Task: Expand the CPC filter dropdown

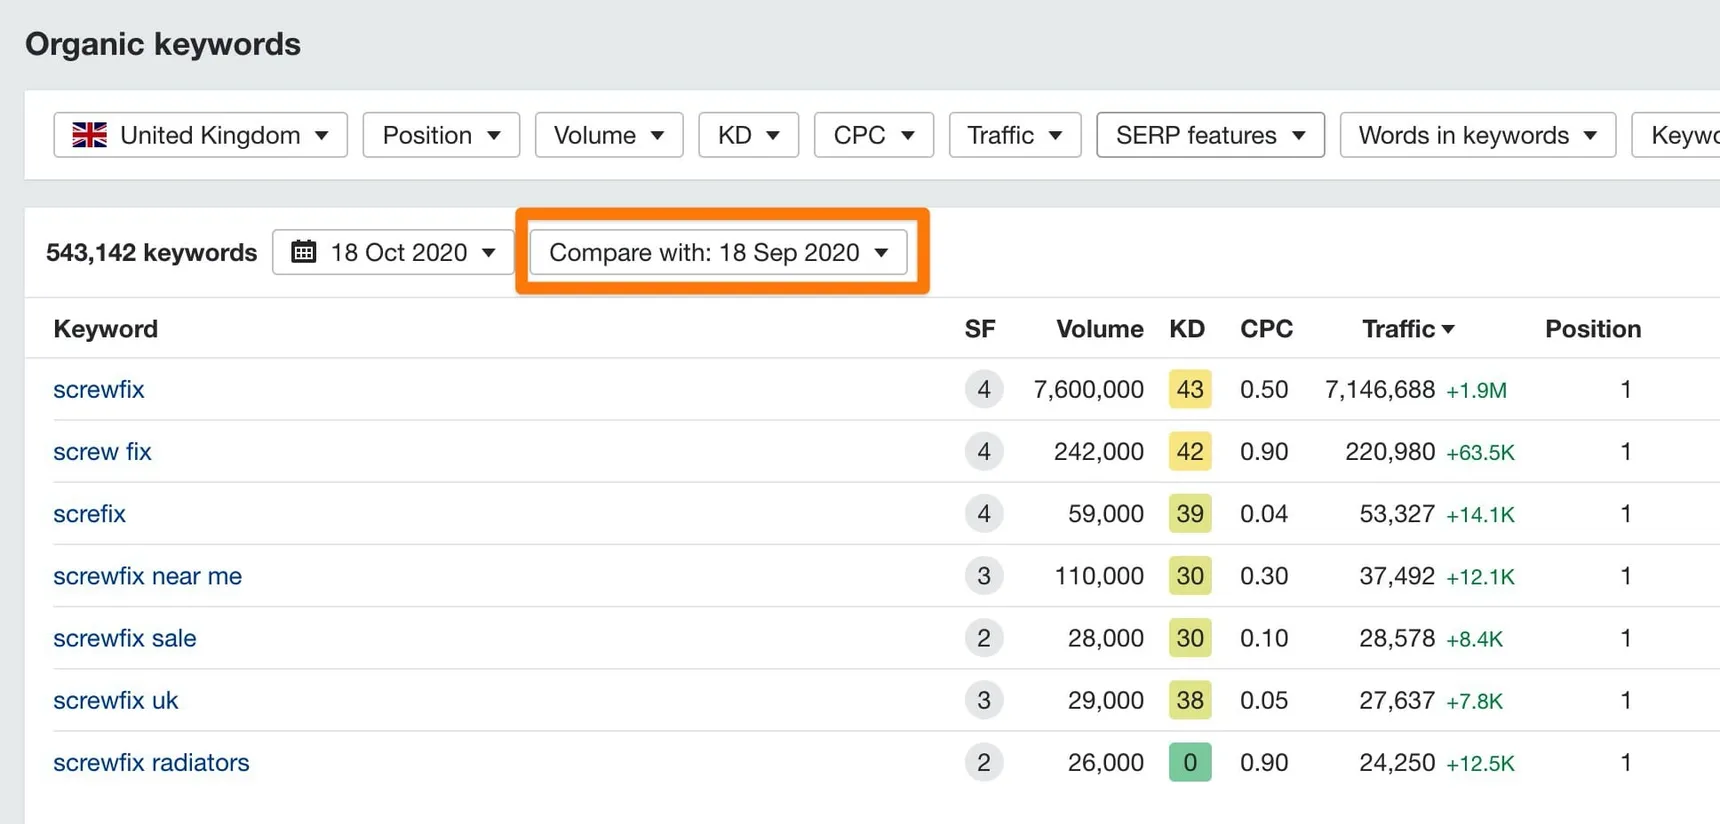Action: (874, 135)
